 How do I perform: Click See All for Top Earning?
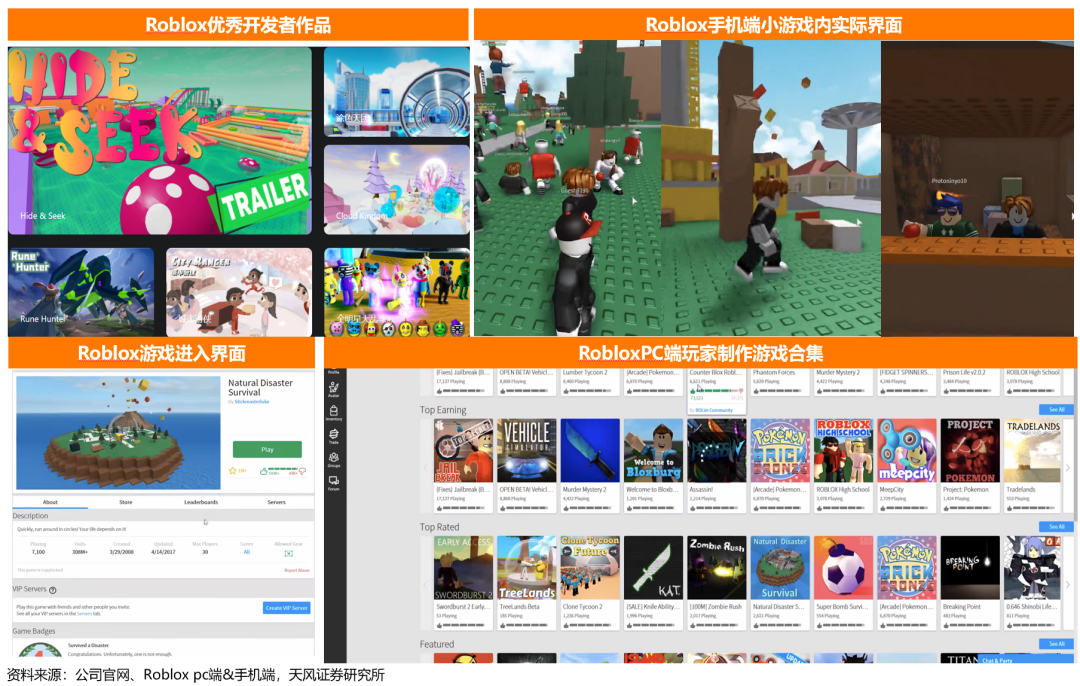[x=1056, y=409]
